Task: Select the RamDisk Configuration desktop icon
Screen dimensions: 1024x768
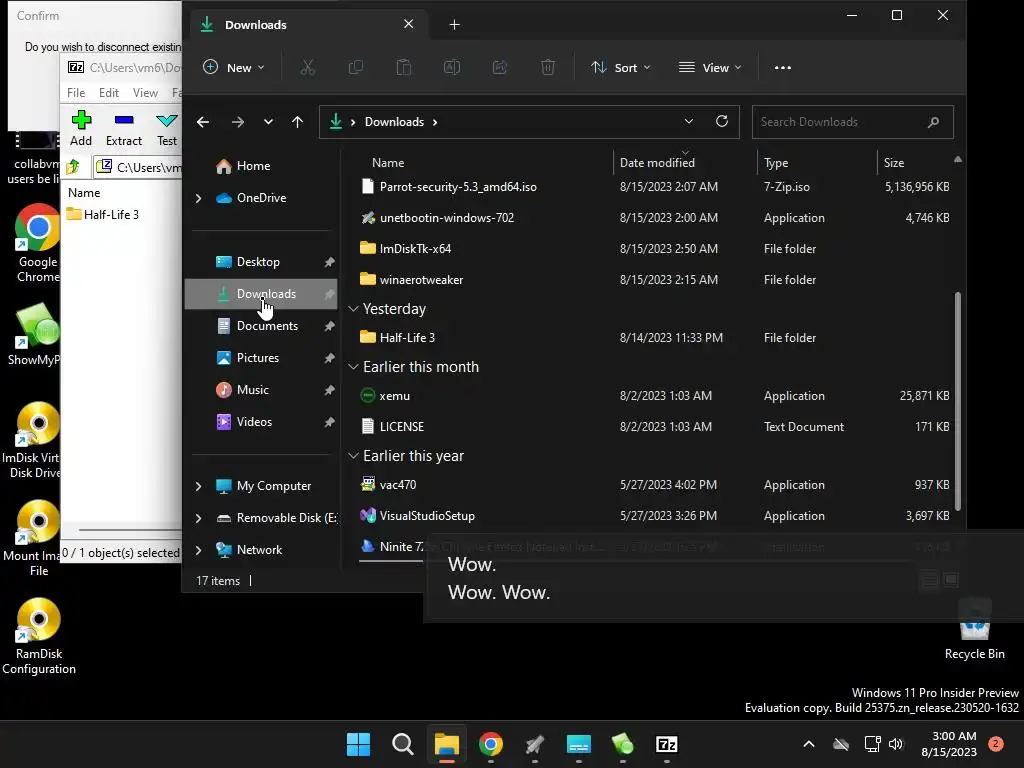Action: click(39, 636)
